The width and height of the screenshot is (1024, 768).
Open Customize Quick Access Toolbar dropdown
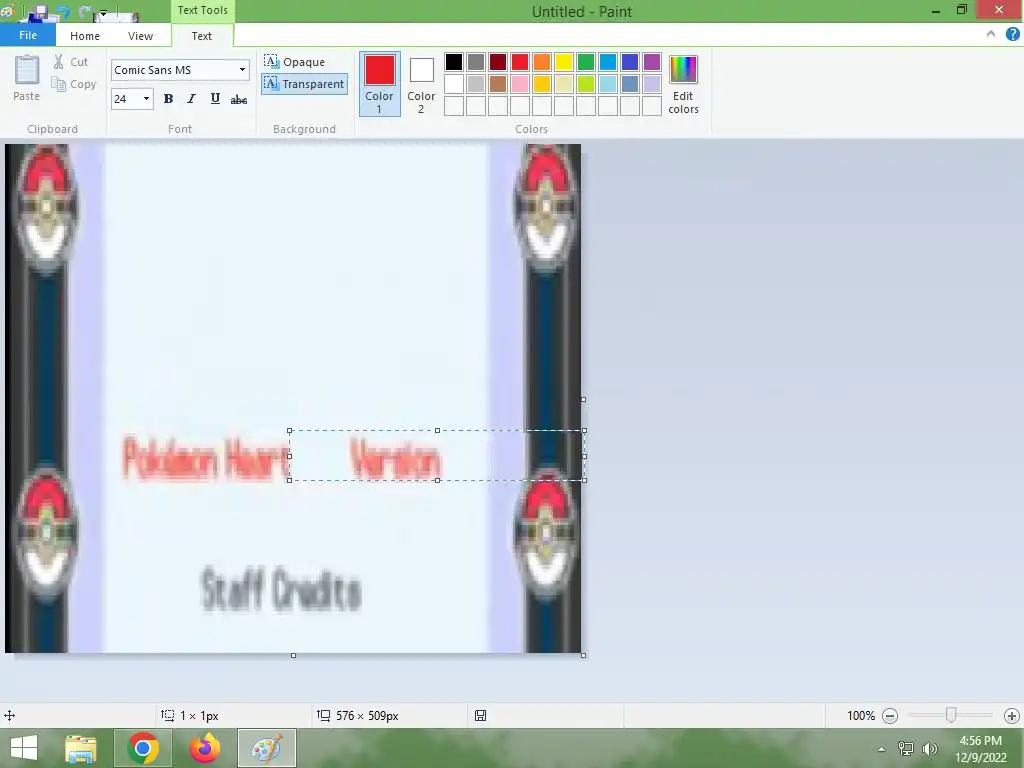click(x=103, y=12)
